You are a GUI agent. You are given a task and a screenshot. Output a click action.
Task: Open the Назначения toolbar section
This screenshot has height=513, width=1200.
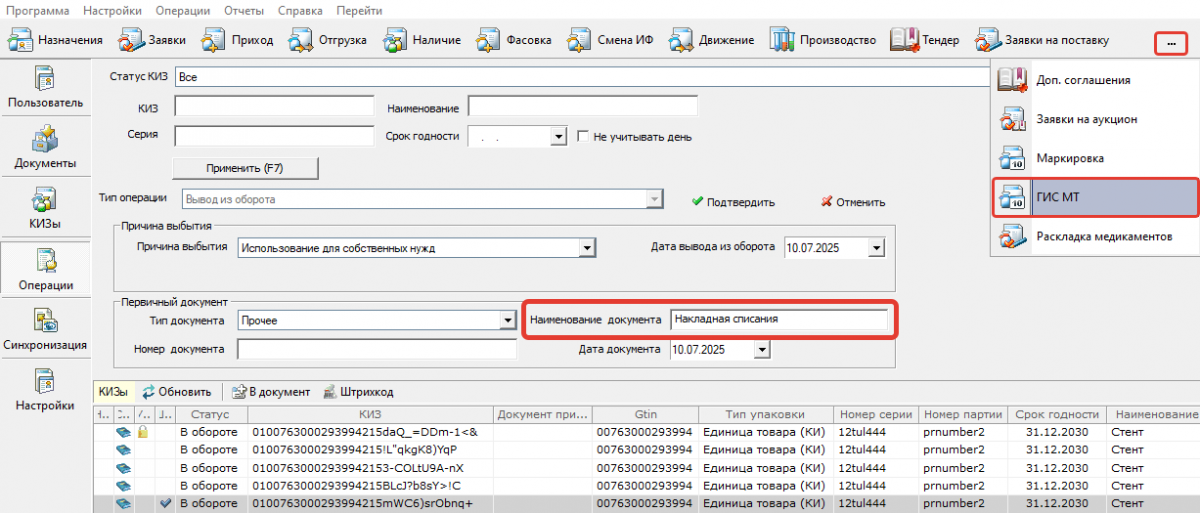point(57,40)
